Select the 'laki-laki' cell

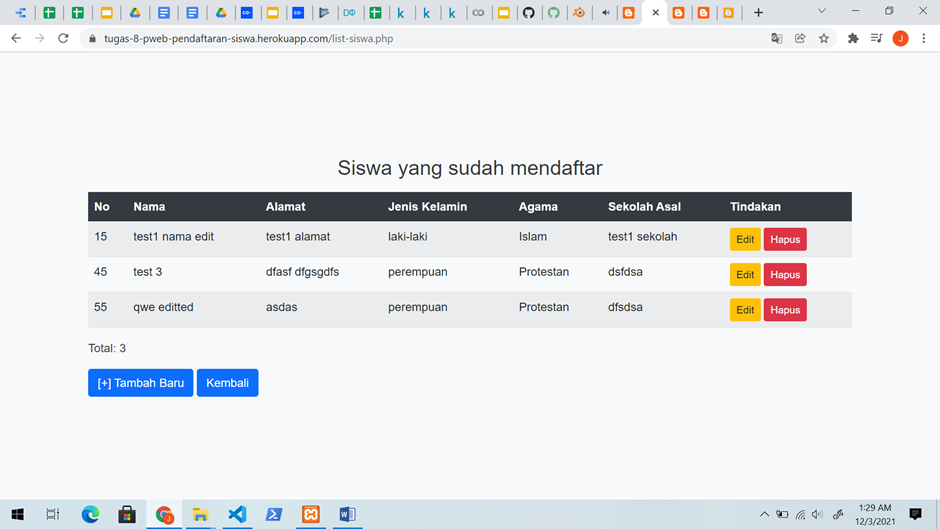(x=408, y=237)
